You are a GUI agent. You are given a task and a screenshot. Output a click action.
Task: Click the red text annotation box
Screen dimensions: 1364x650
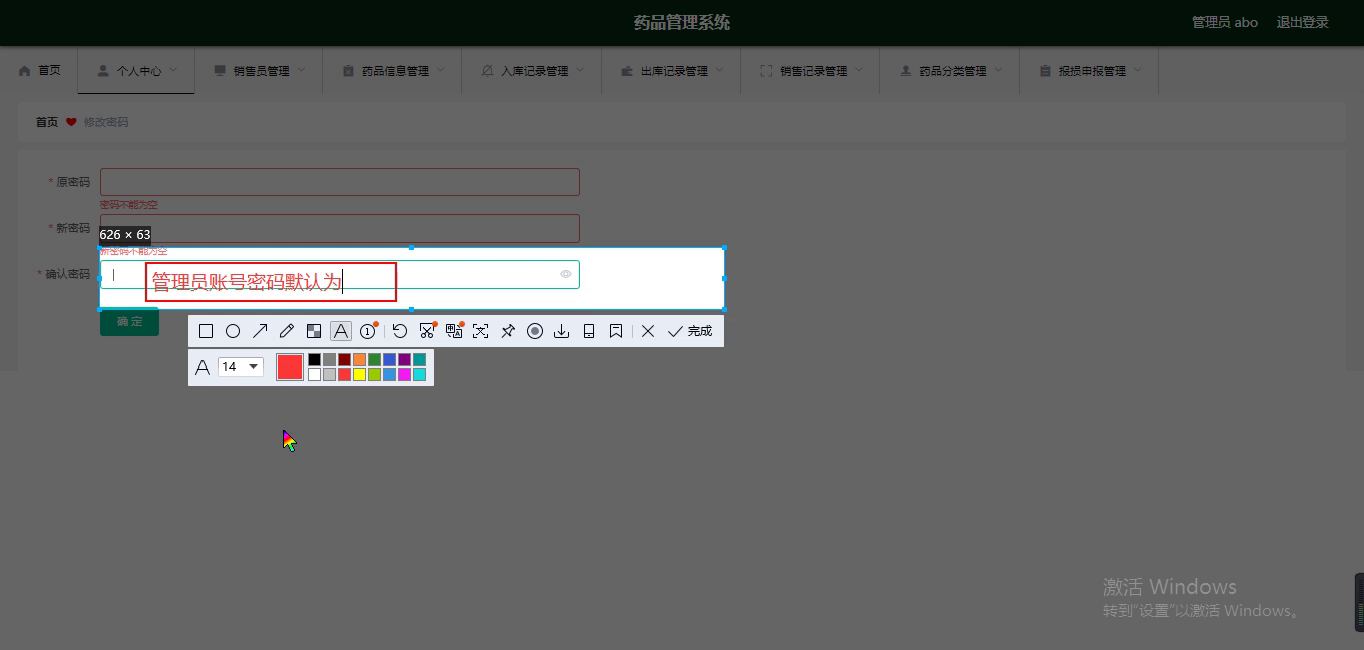[271, 282]
